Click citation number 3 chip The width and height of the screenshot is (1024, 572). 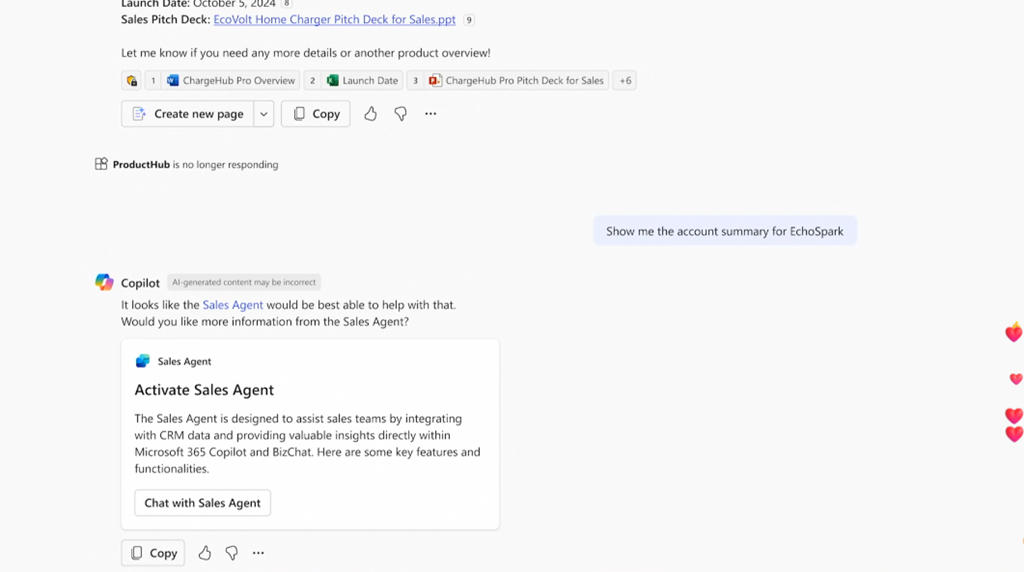click(415, 80)
